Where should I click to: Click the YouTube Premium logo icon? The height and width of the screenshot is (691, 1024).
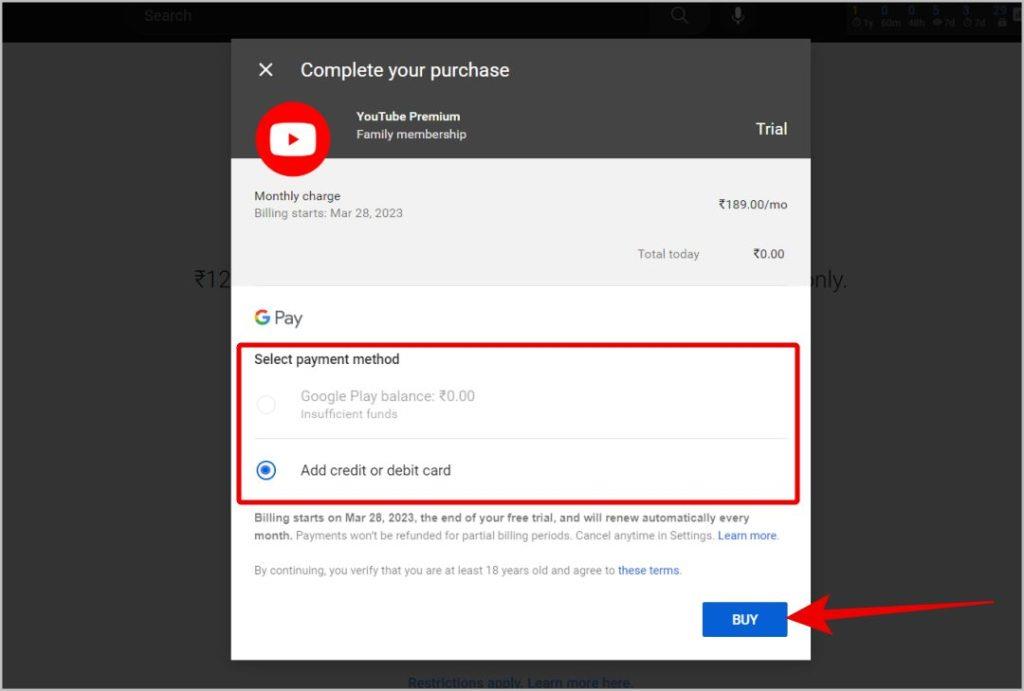tap(293, 138)
